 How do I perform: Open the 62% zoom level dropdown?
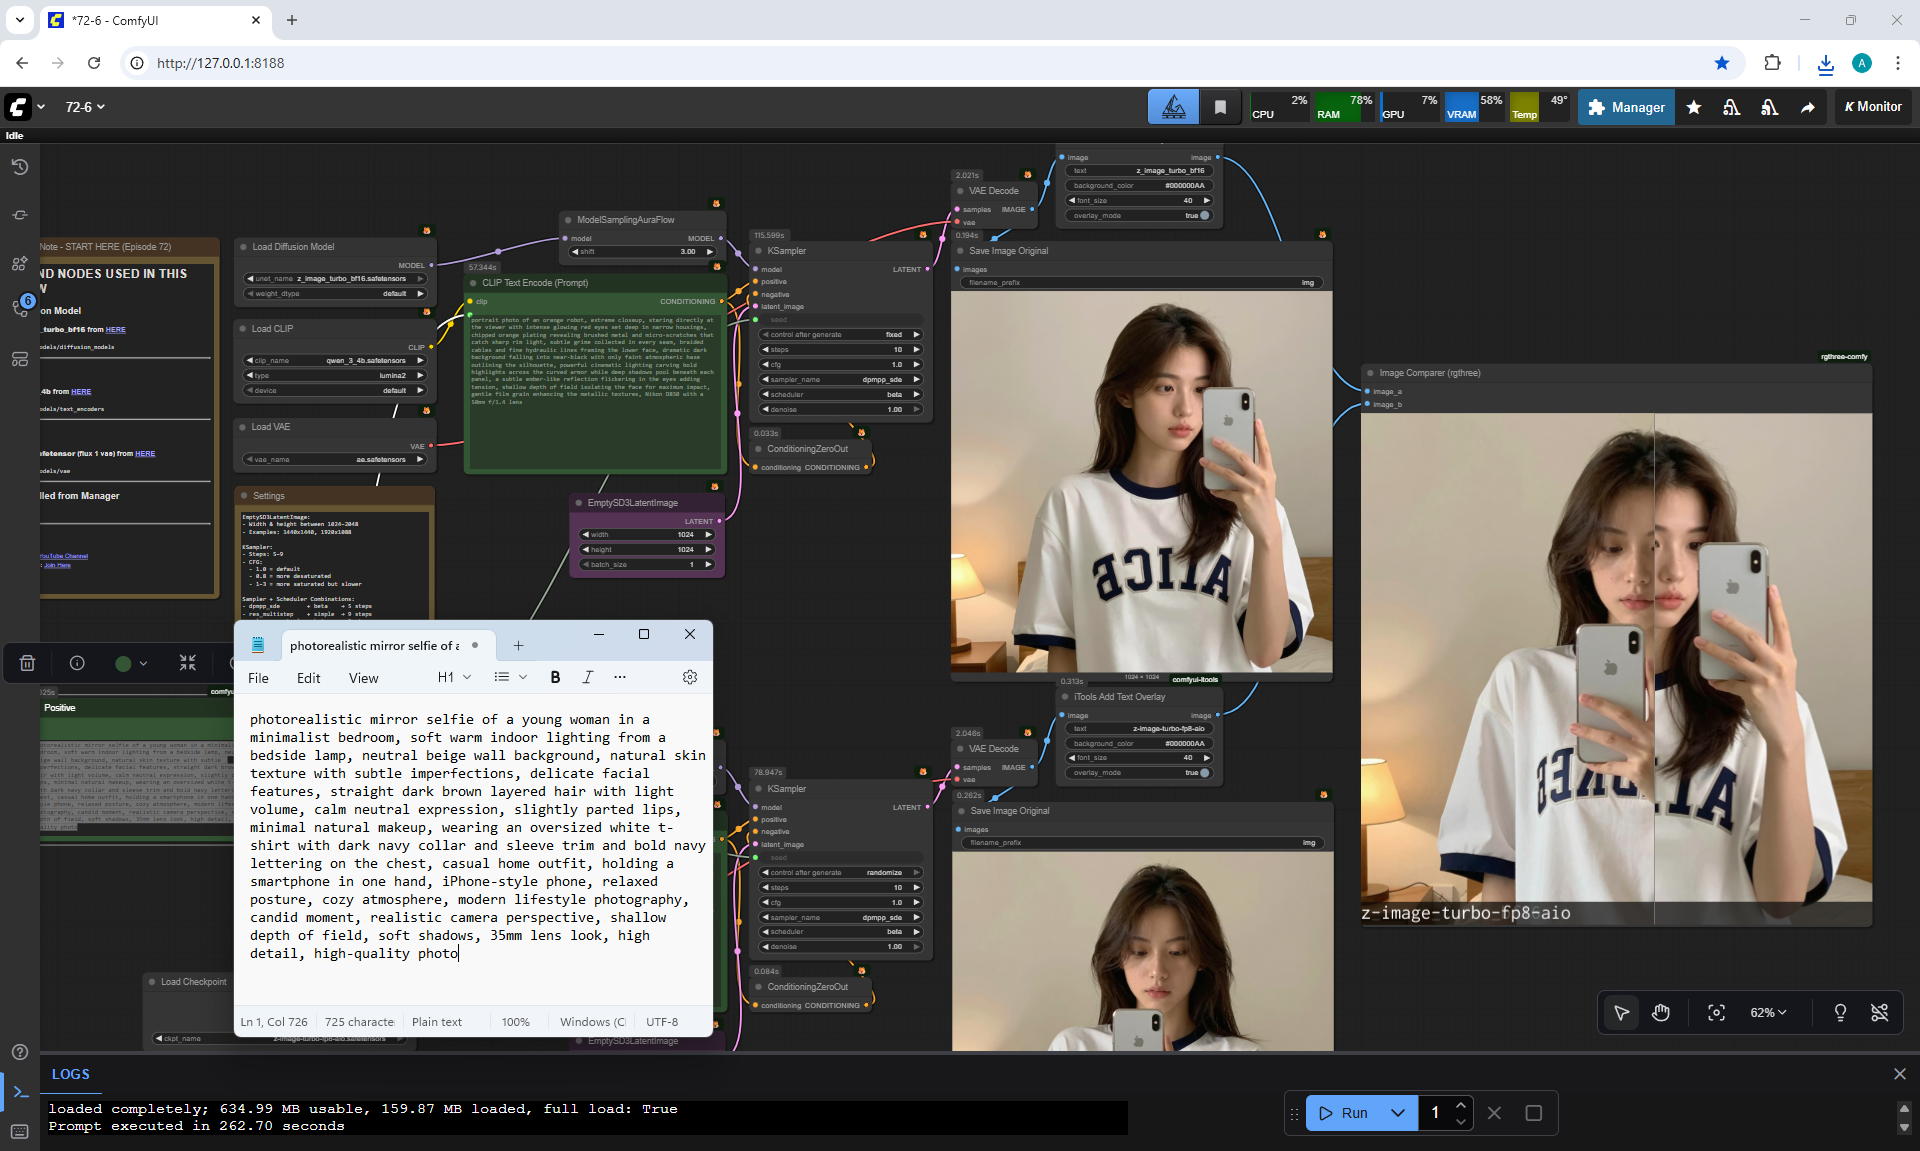click(1768, 1013)
